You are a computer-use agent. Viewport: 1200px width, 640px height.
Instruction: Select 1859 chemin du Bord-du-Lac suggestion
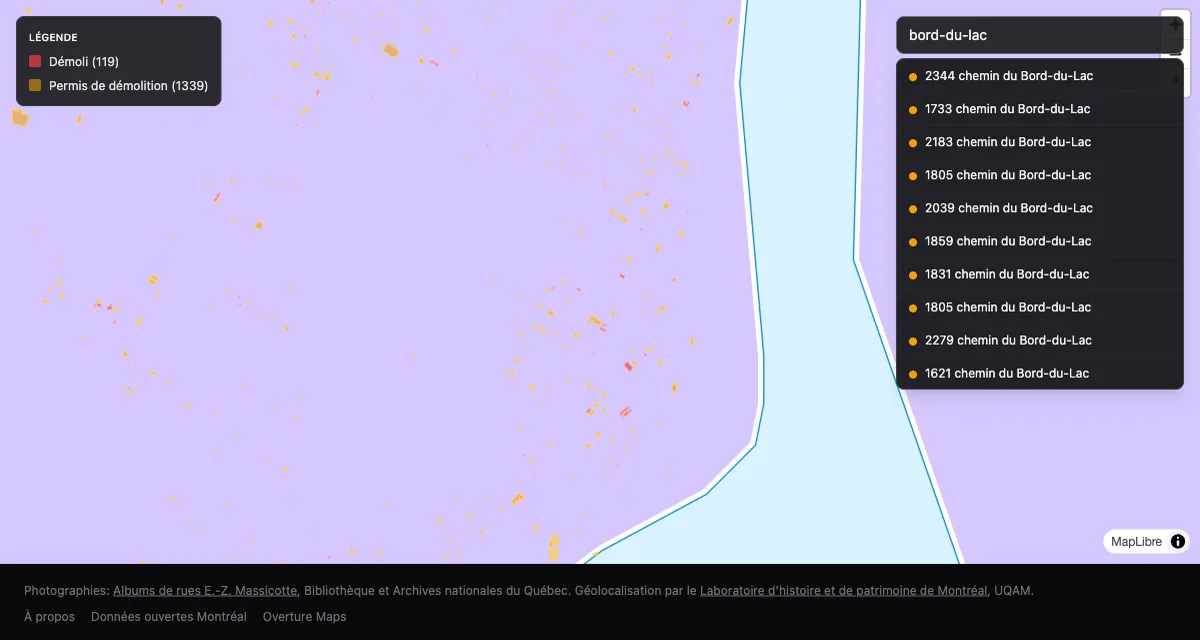1040,241
